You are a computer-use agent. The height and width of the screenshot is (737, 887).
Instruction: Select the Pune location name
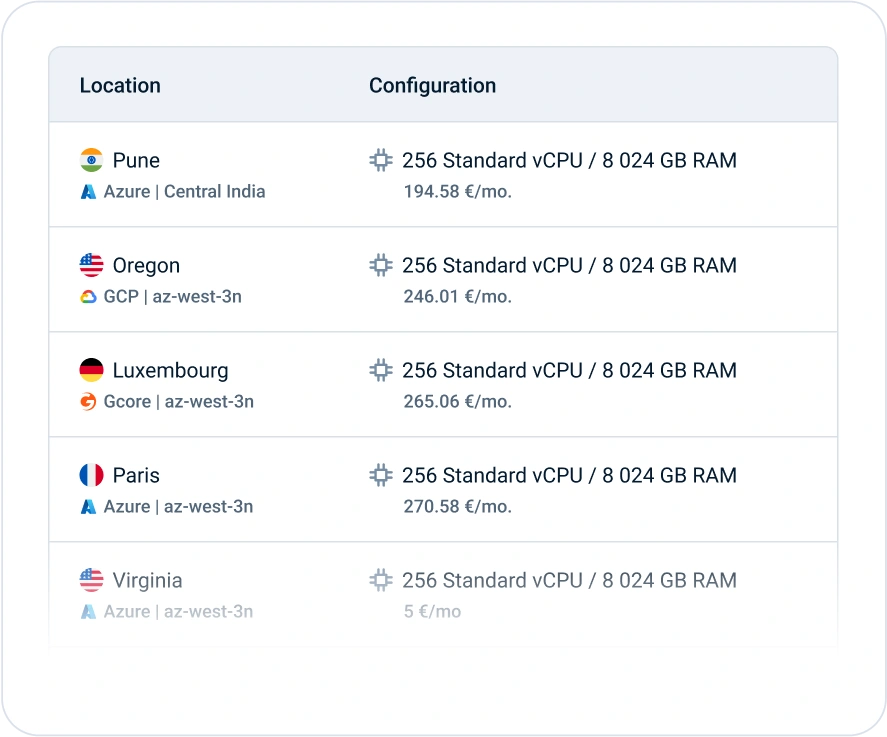[x=136, y=160]
